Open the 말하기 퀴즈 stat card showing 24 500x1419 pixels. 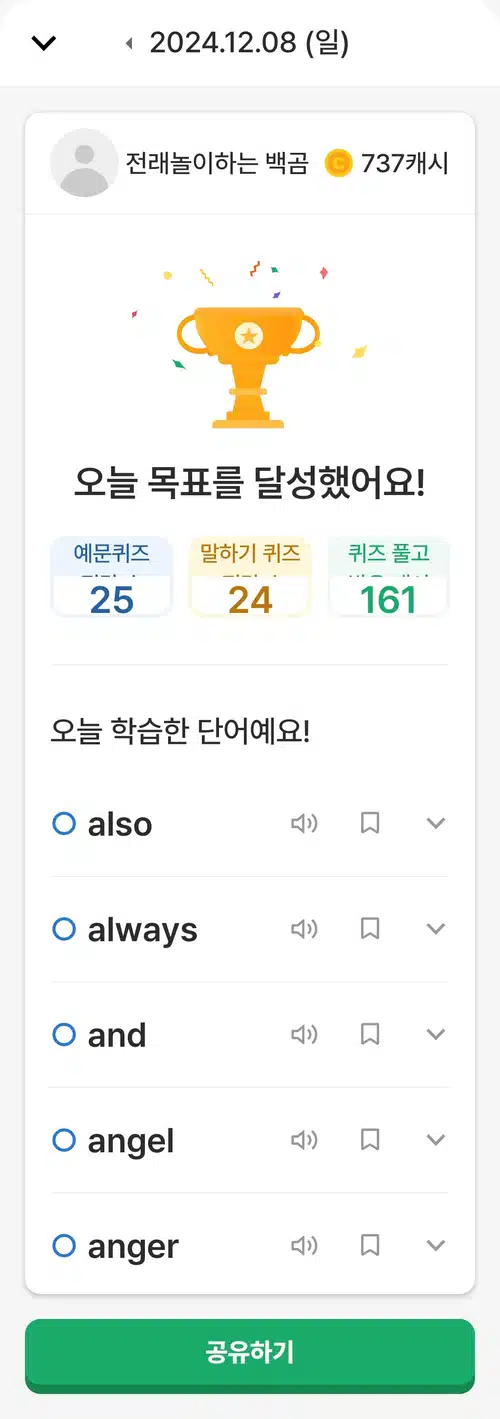(x=250, y=578)
